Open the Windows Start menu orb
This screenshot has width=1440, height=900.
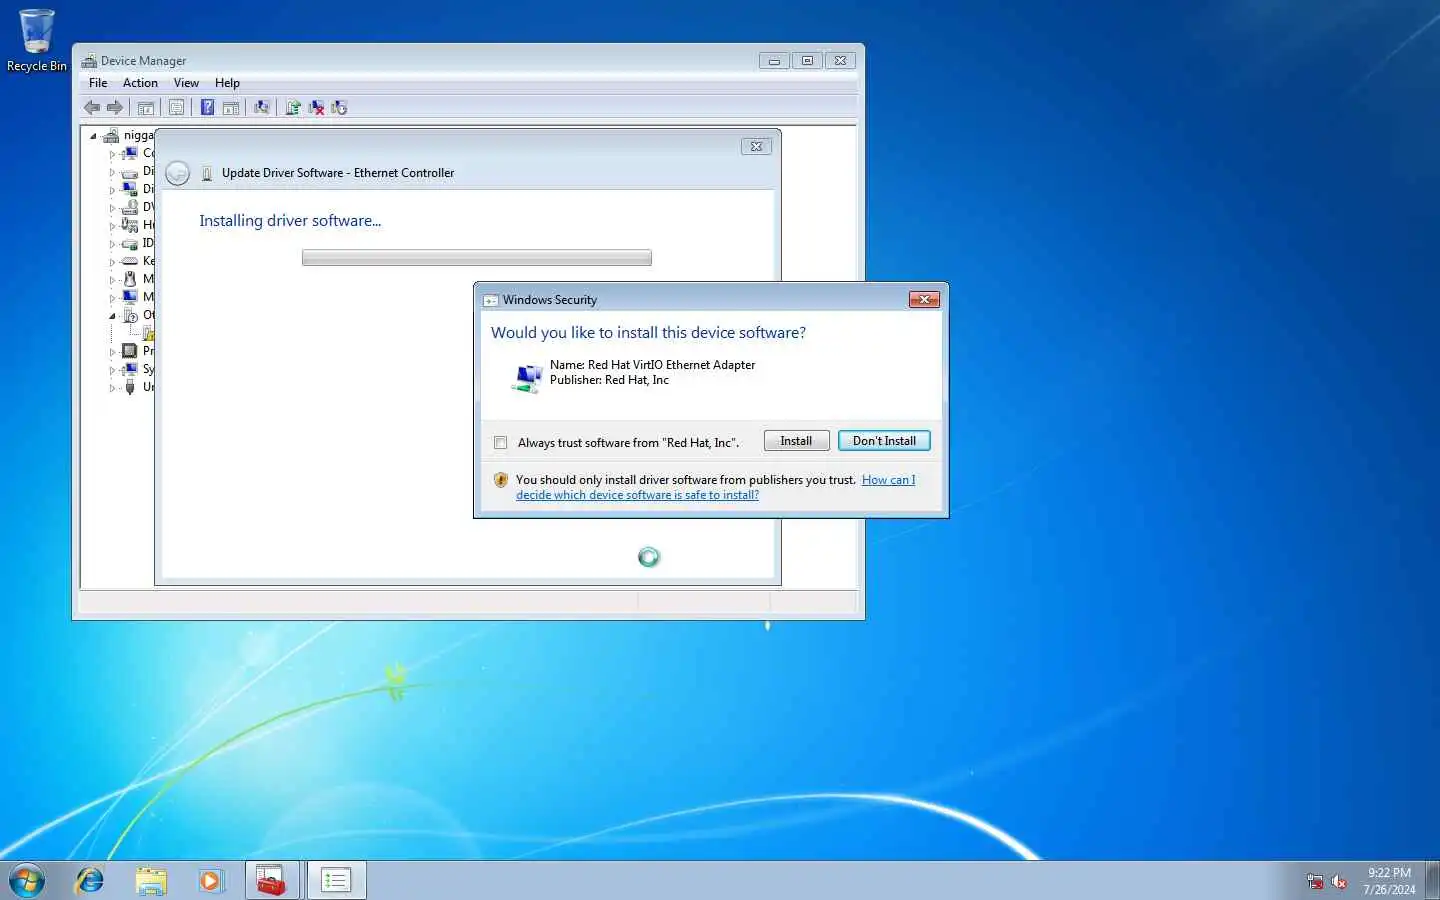point(27,880)
